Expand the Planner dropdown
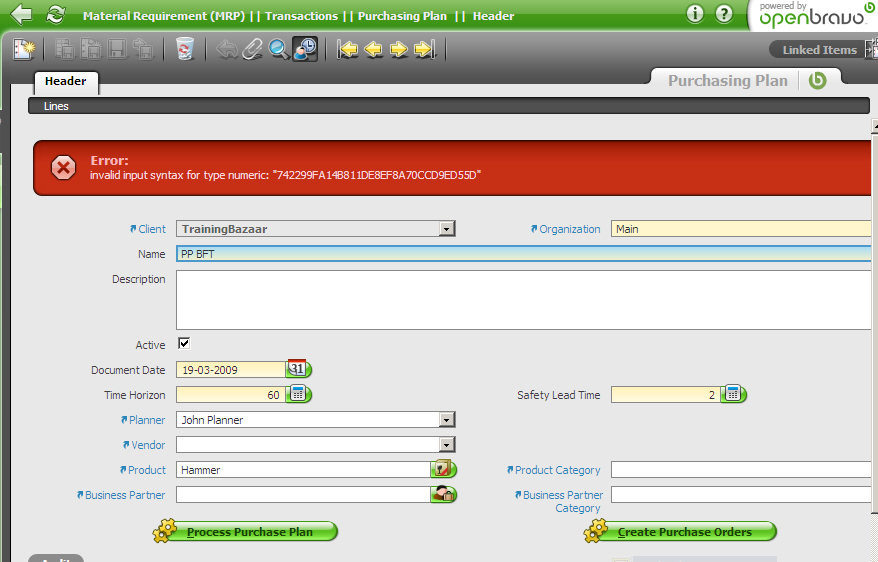This screenshot has height=562, width=878. (446, 420)
